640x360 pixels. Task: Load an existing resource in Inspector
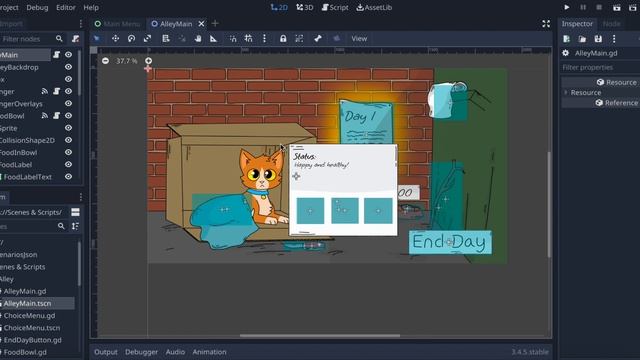(x=582, y=39)
